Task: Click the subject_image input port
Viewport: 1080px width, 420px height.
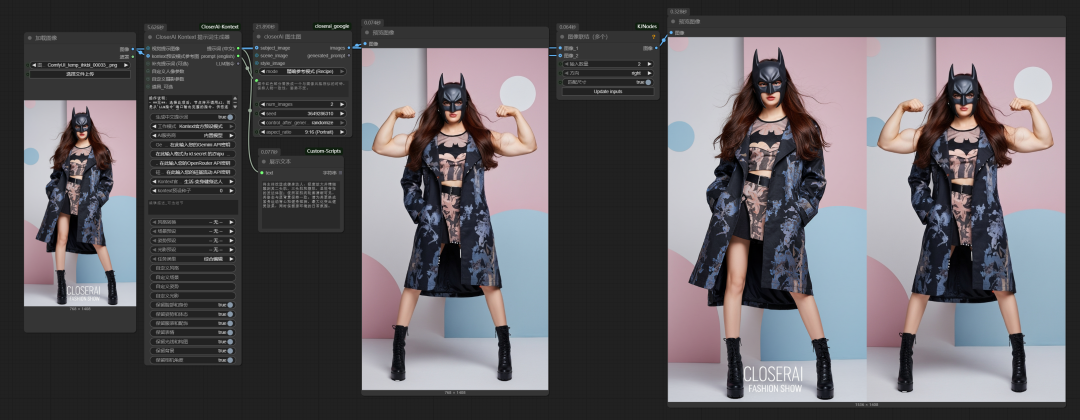Action: [257, 48]
